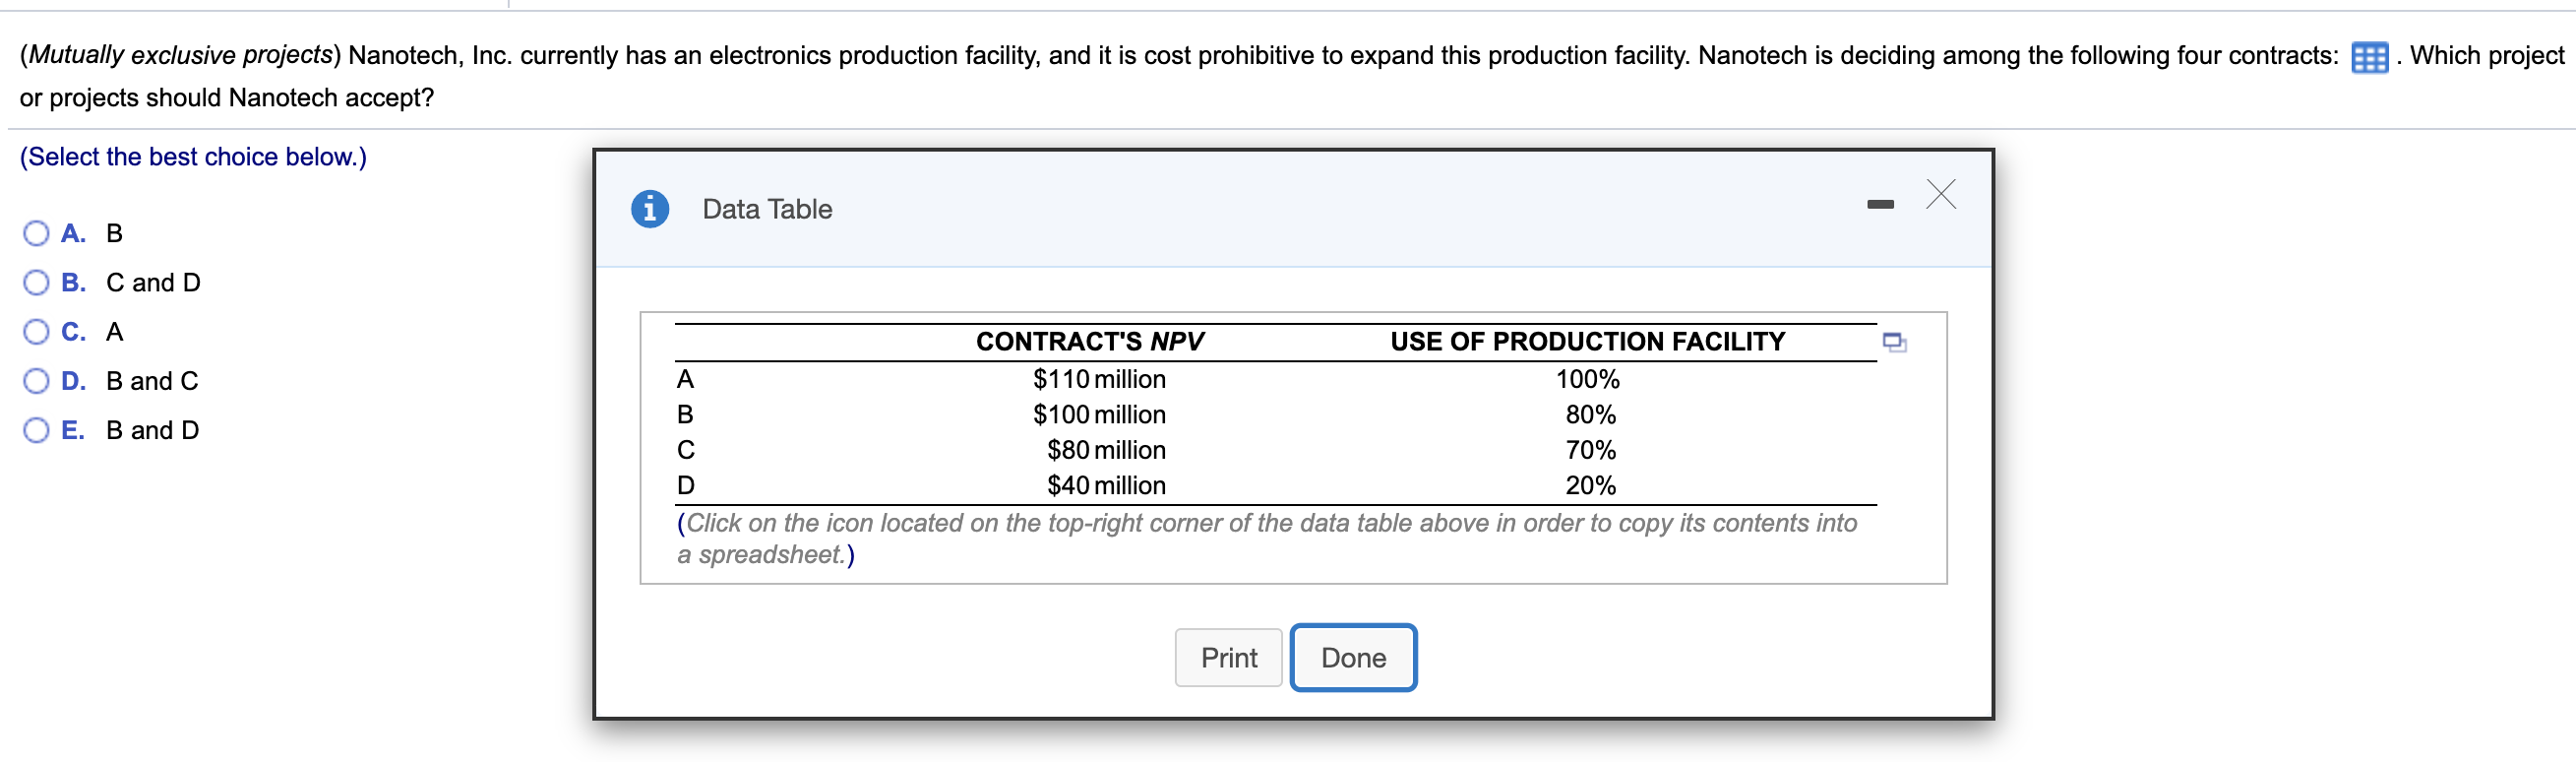Screen dimensions: 2576x762
Task: Click the 70% facility use cell
Action: 1590,450
